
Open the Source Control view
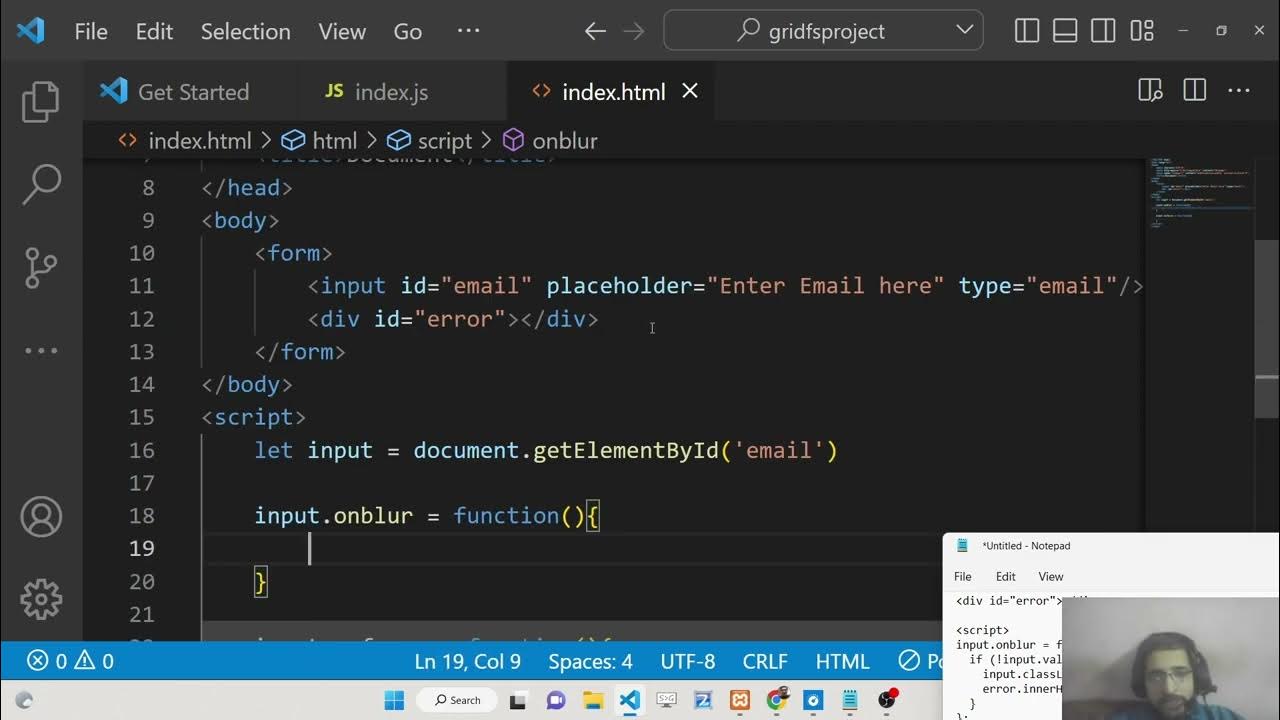(41, 267)
